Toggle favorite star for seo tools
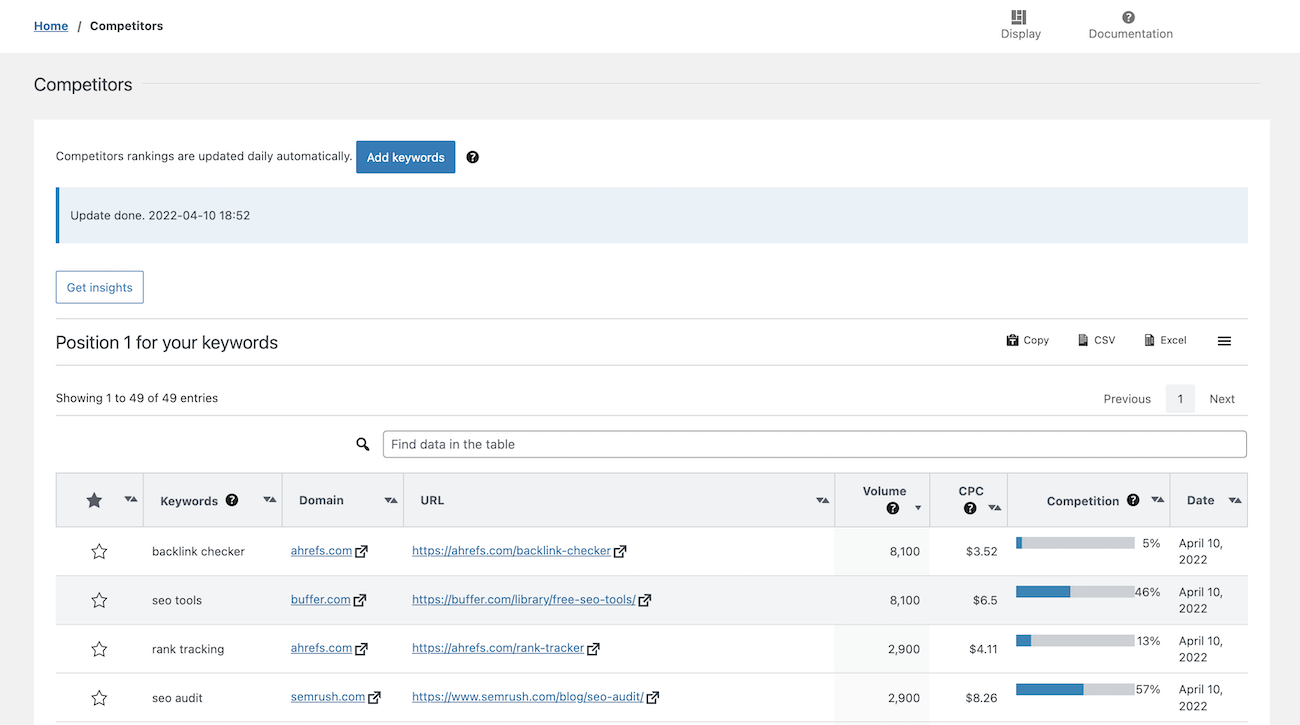Screen dimensions: 1300x725 click(x=99, y=600)
